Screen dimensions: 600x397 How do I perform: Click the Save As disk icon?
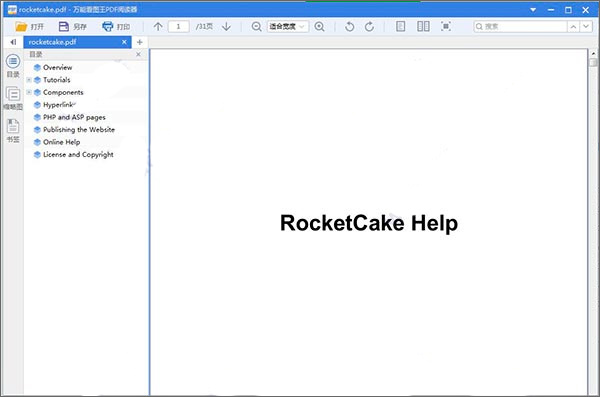click(64, 26)
